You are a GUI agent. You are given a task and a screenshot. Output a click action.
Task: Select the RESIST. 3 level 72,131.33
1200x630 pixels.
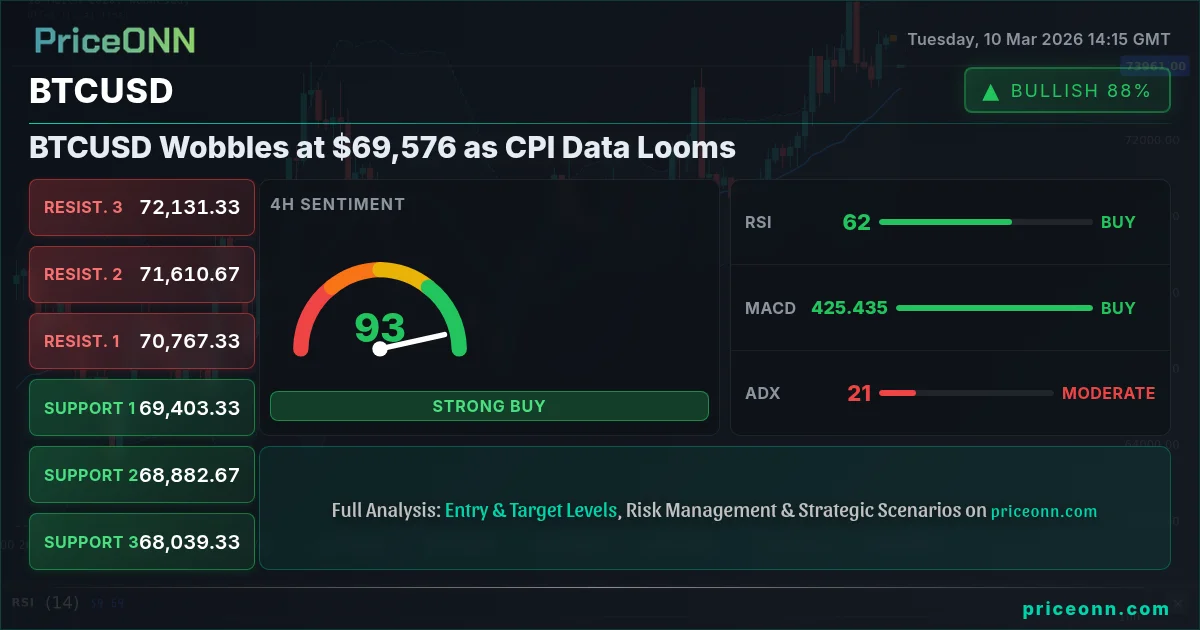point(142,207)
